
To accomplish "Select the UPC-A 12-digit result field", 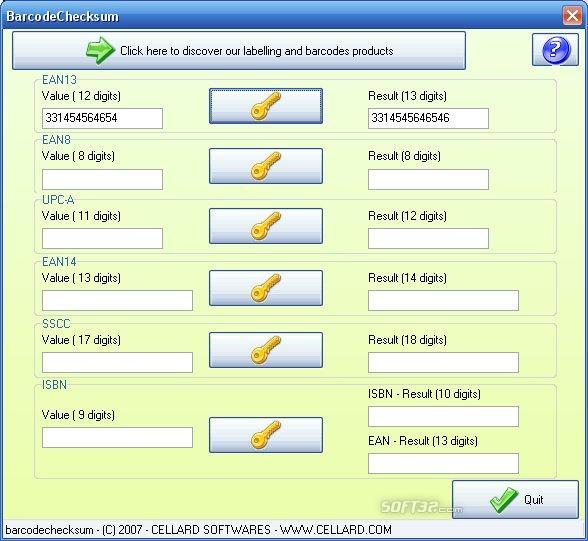I will pyautogui.click(x=428, y=238).
